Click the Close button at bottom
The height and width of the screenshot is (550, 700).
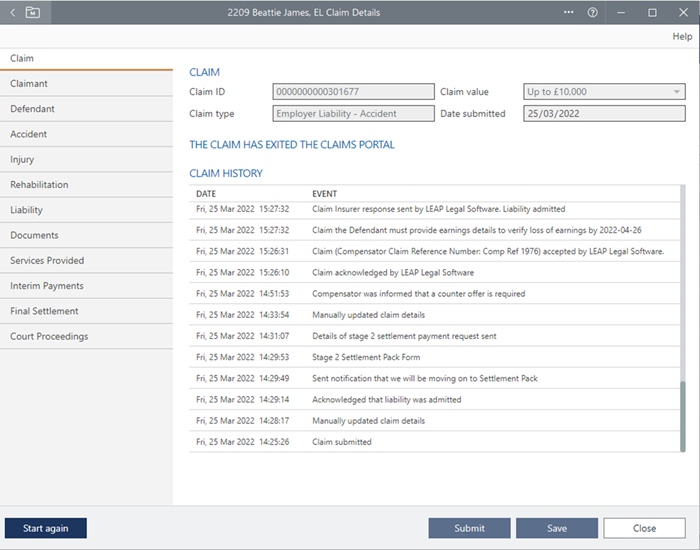pos(644,528)
